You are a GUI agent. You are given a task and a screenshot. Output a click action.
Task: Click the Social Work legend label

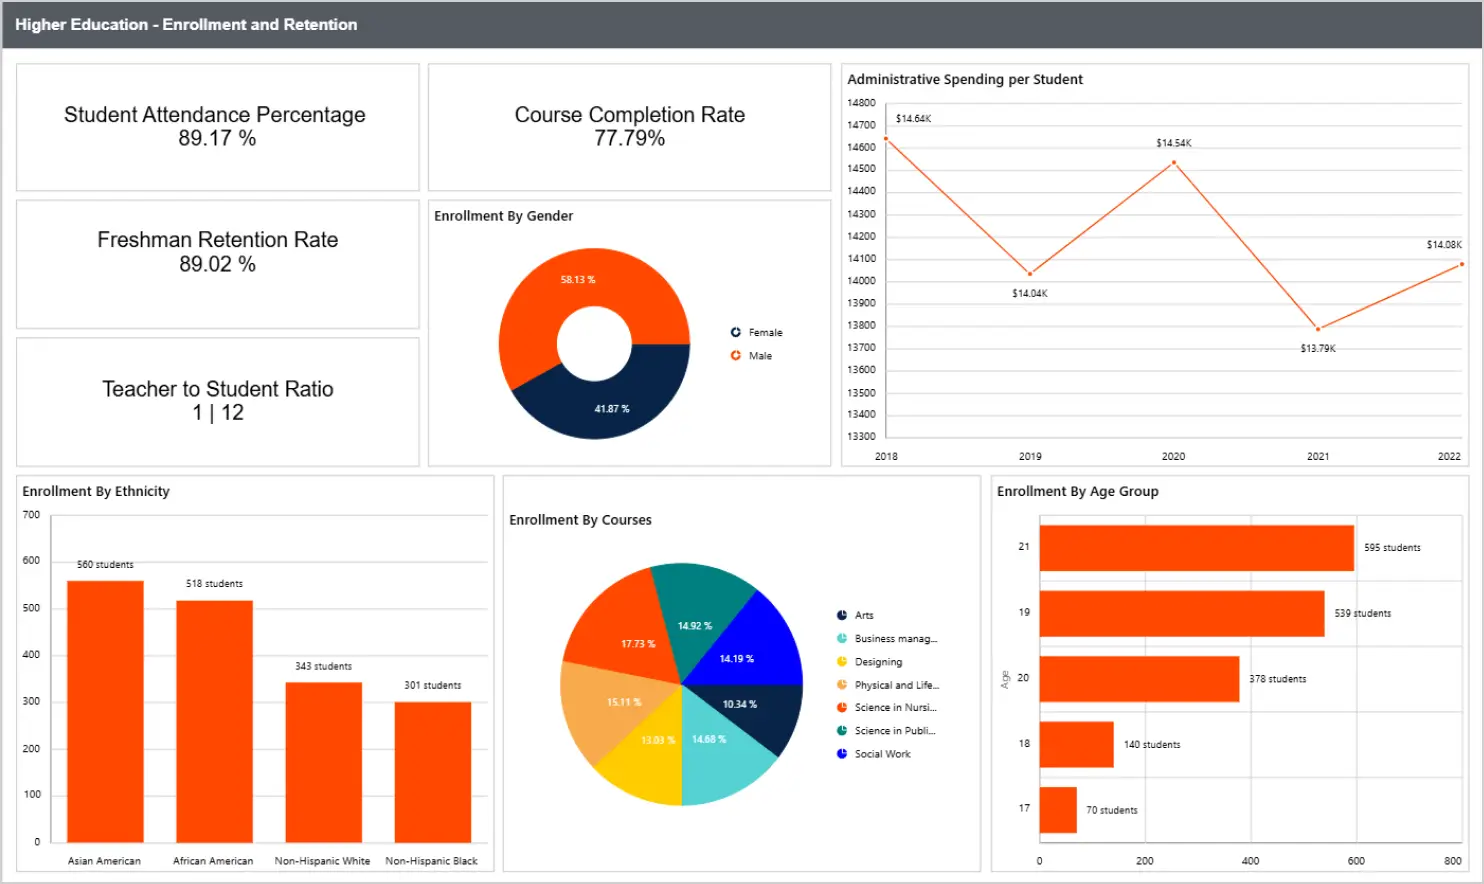coord(882,754)
